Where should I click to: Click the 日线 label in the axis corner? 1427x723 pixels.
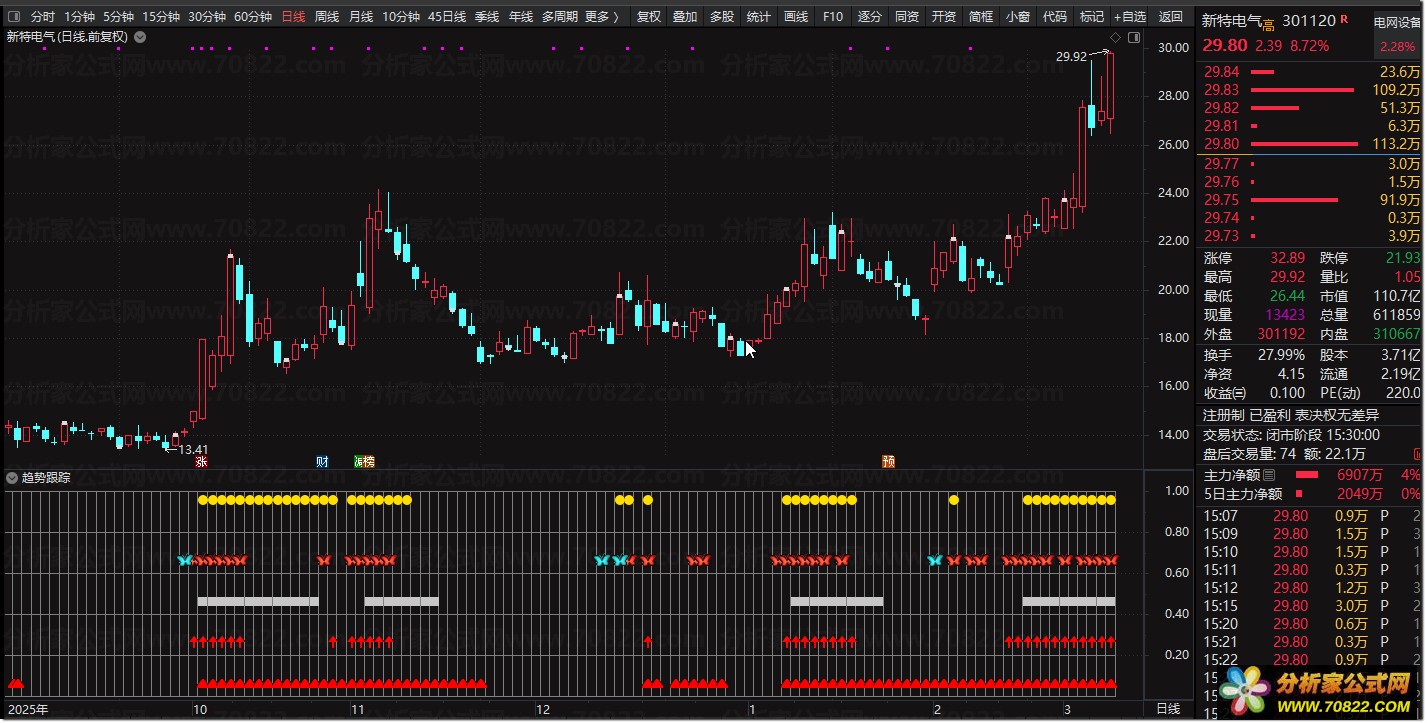1168,709
